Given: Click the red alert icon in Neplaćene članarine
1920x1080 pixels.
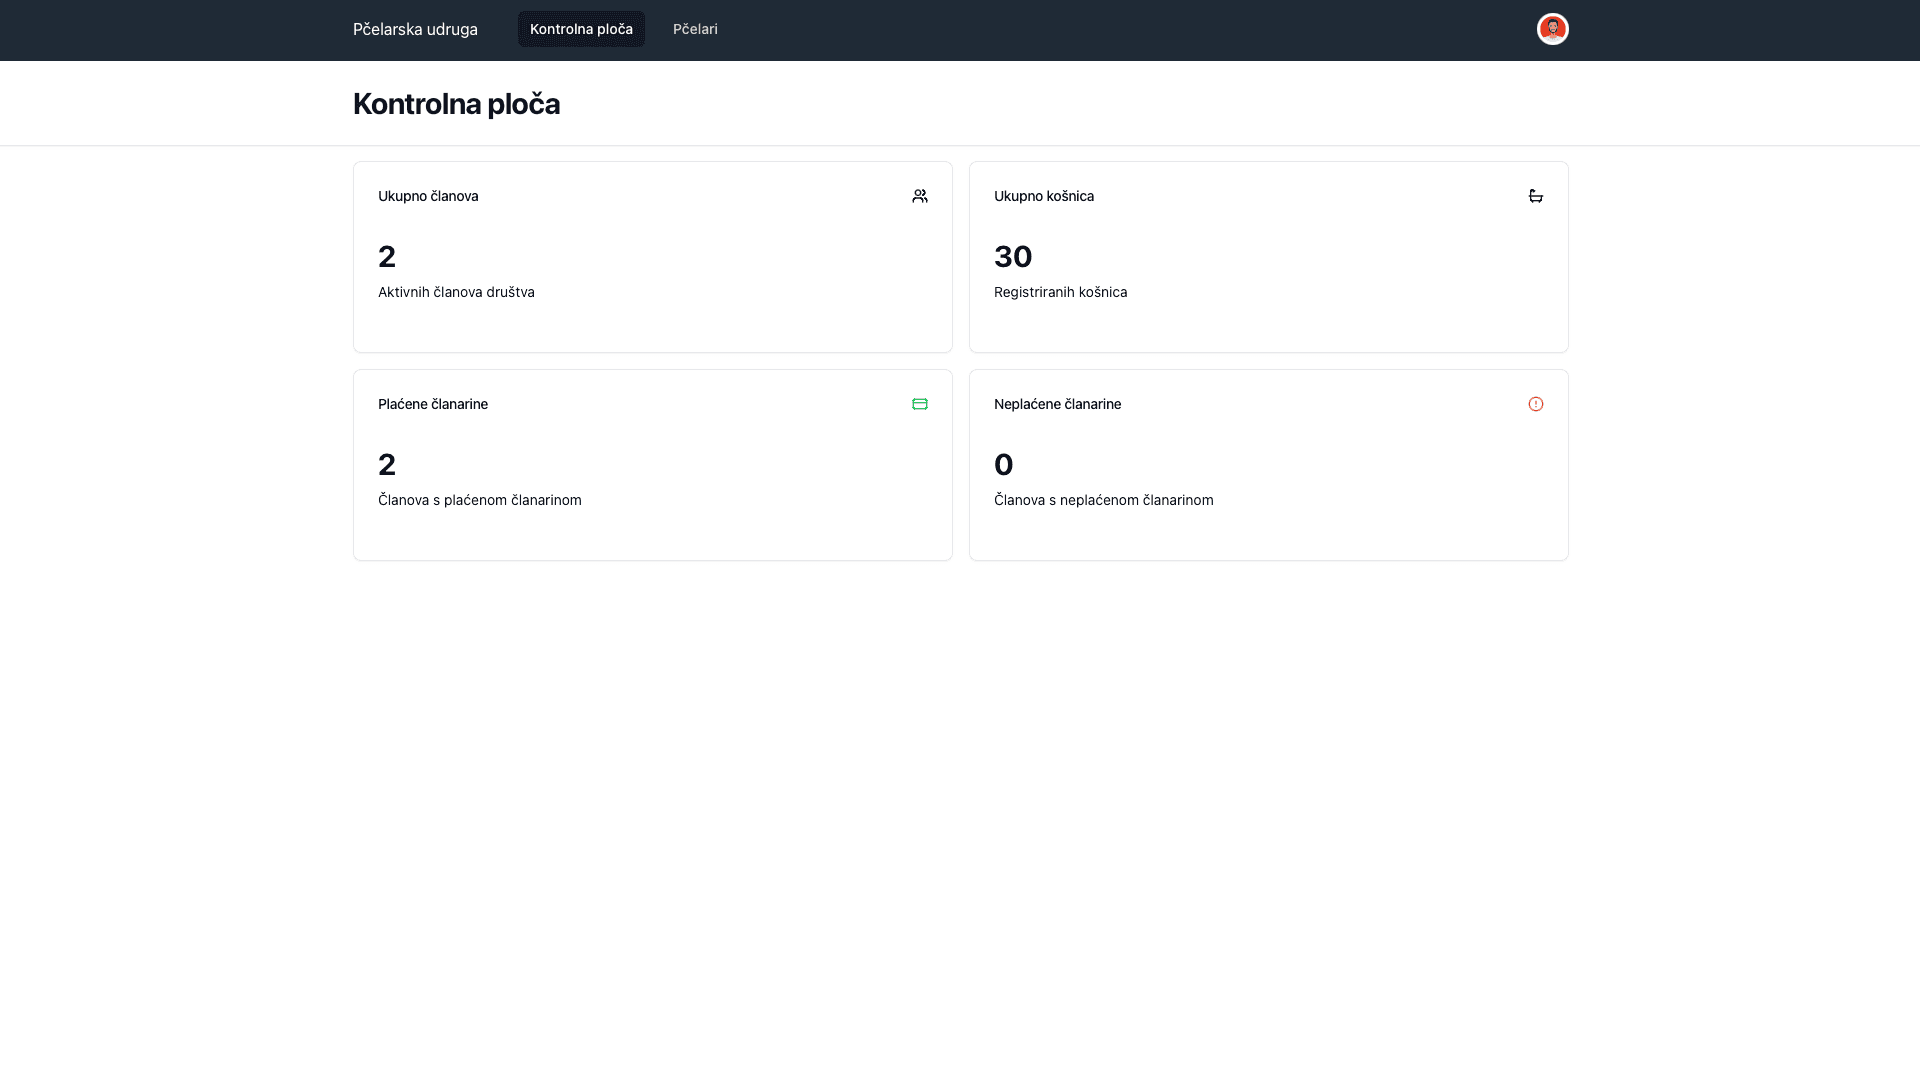Looking at the screenshot, I should coord(1536,404).
